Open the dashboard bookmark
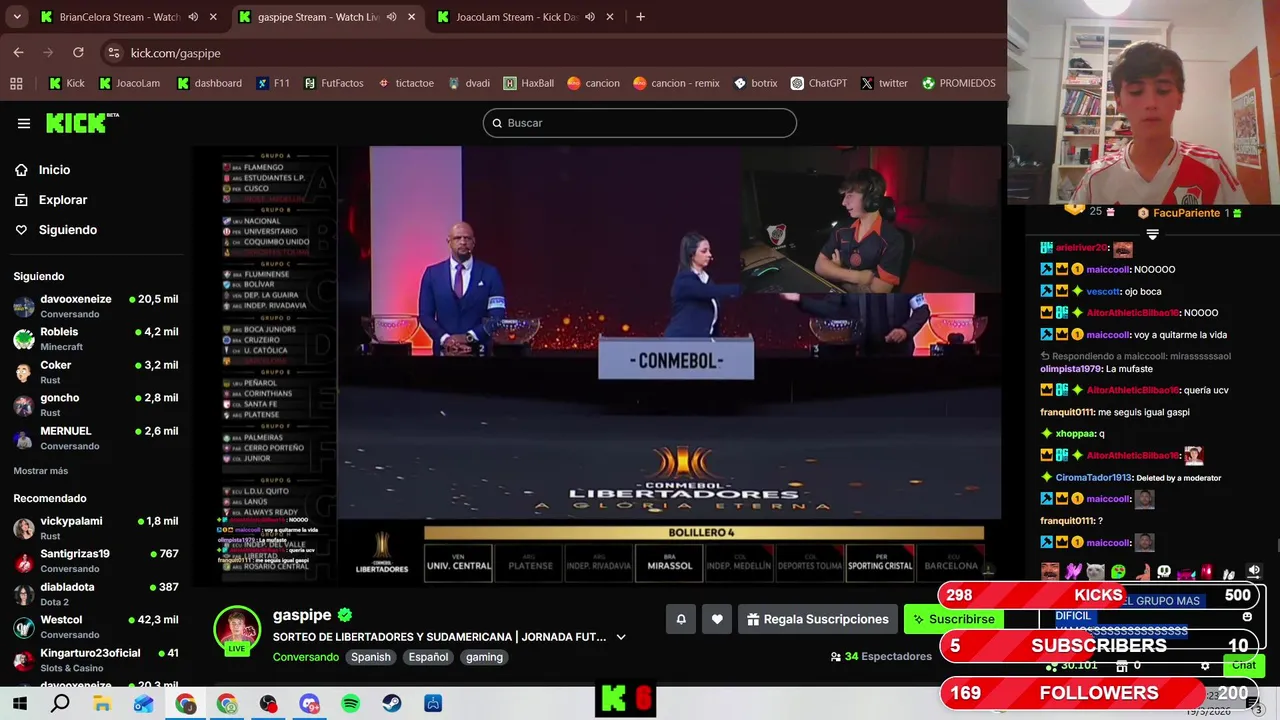This screenshot has width=1280, height=720. [209, 83]
